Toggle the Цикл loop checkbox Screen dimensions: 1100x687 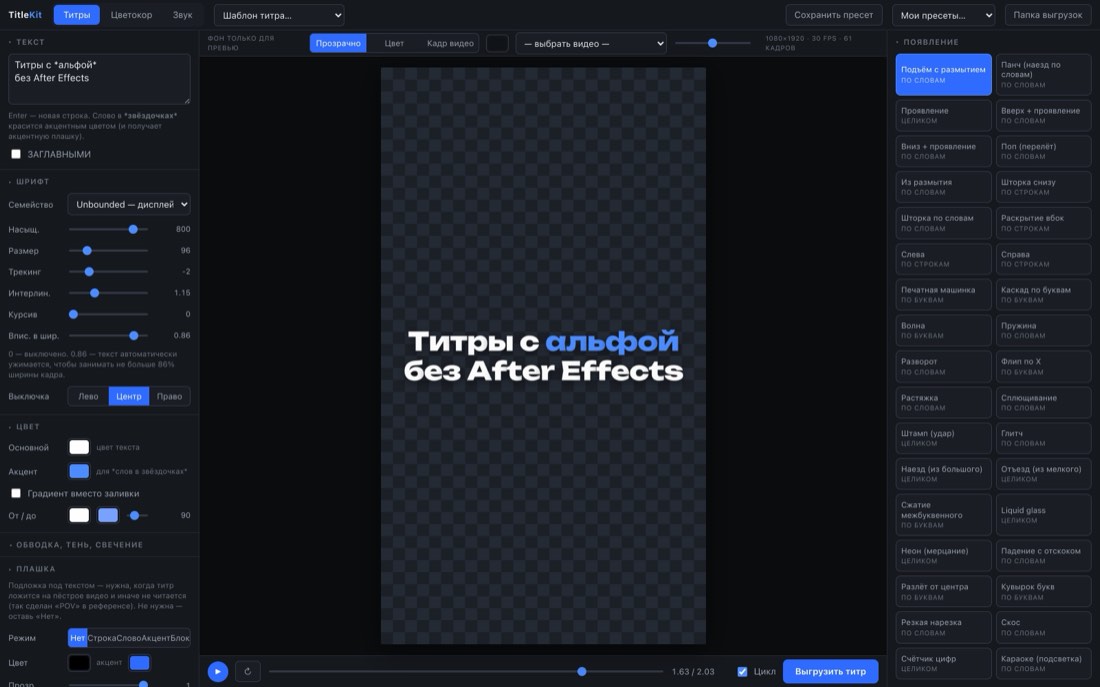point(742,672)
